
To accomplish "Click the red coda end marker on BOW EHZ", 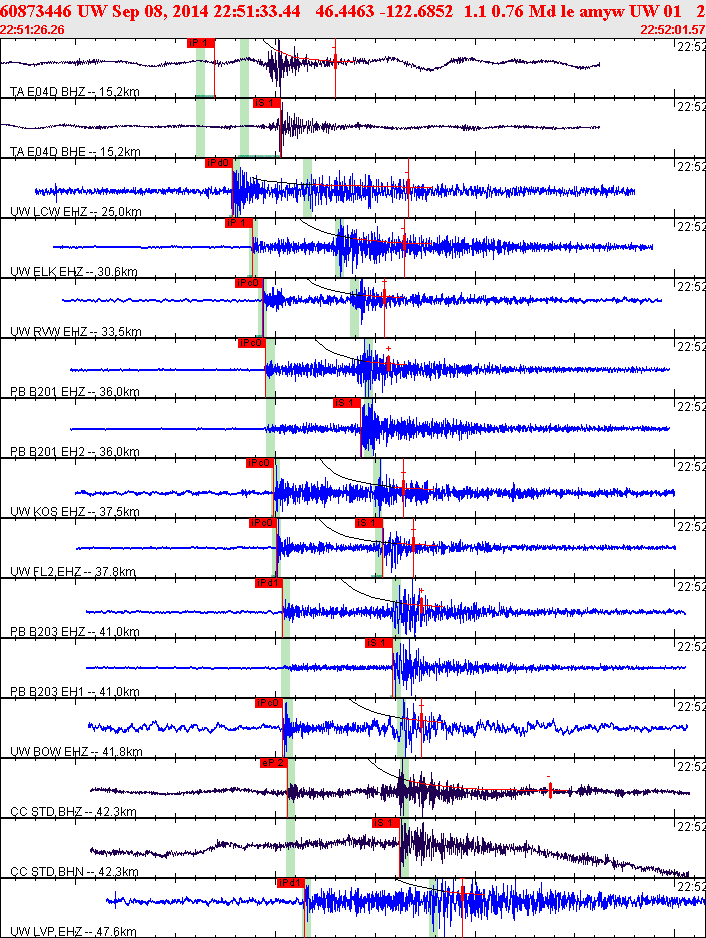I will coord(421,720).
